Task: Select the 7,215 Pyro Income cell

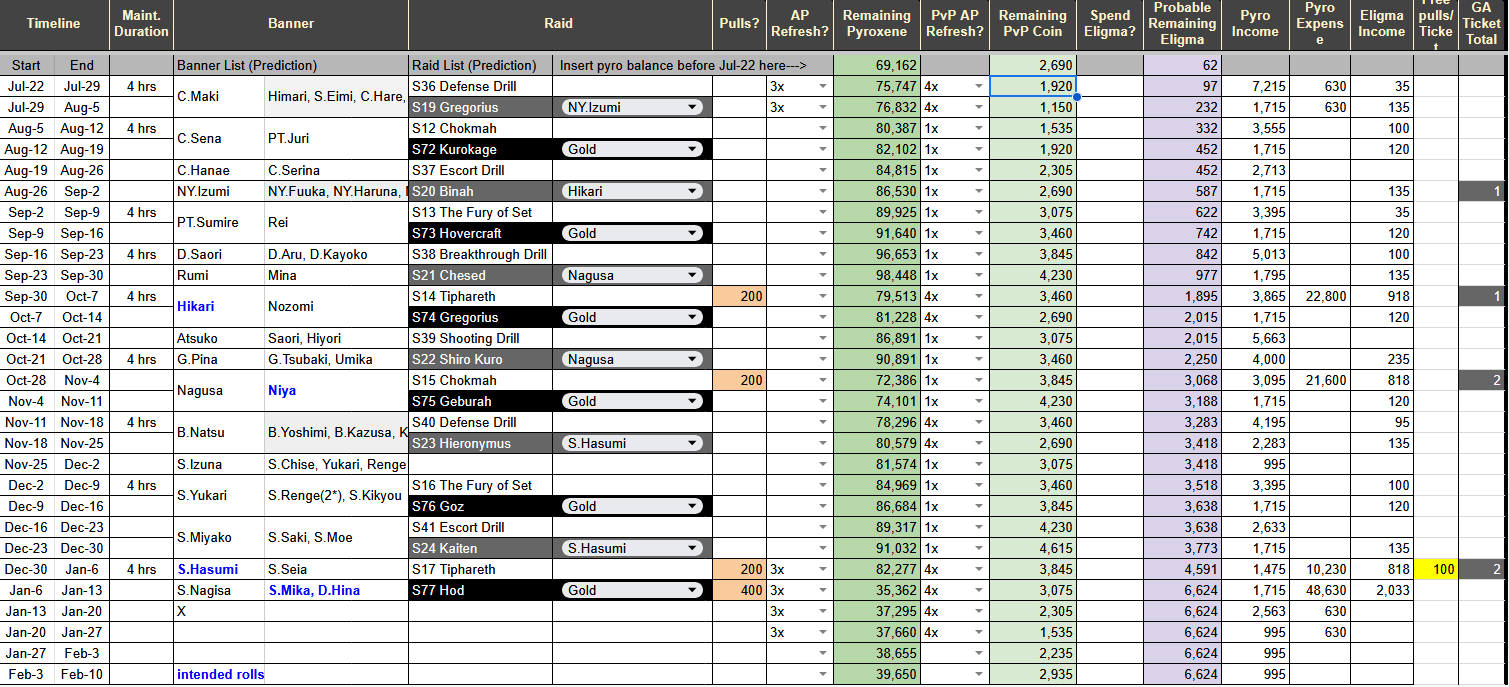Action: [x=1255, y=87]
